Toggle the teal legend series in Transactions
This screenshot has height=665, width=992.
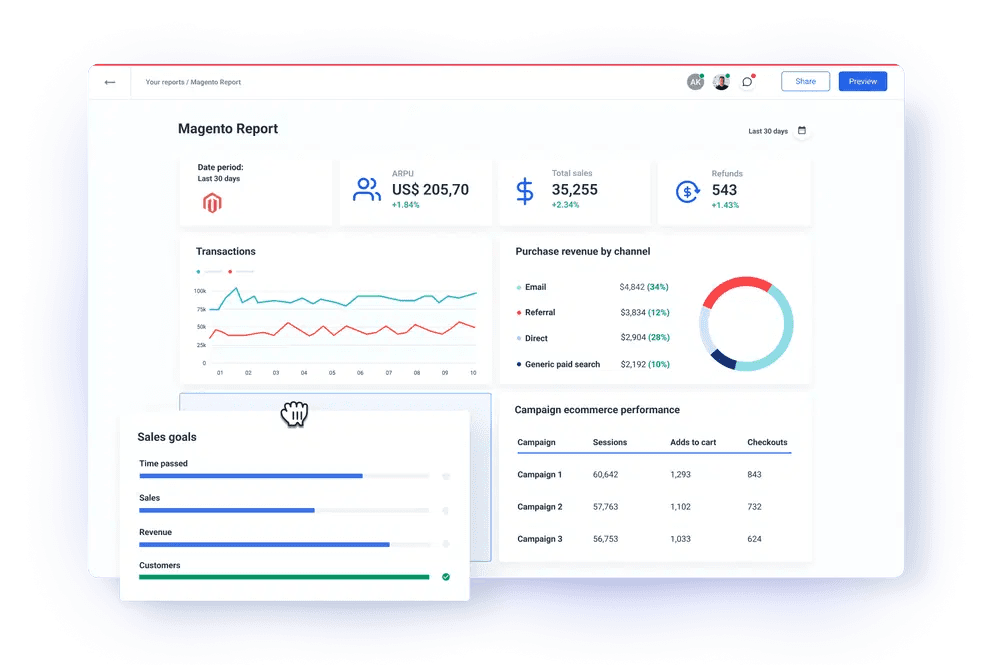209,271
